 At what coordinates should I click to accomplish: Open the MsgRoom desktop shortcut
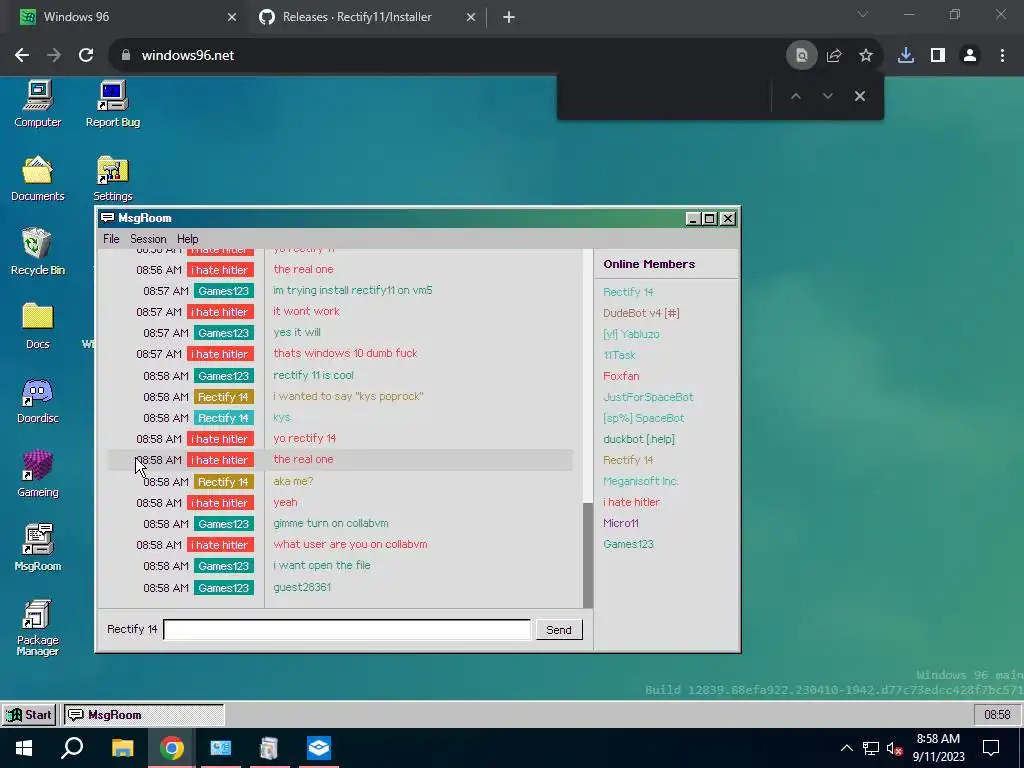(x=37, y=548)
